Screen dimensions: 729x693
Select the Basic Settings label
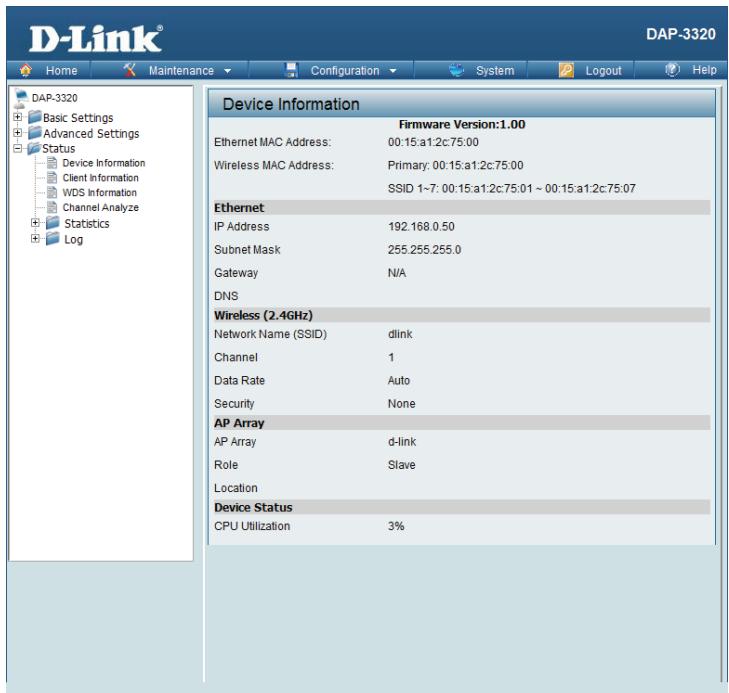(x=78, y=118)
